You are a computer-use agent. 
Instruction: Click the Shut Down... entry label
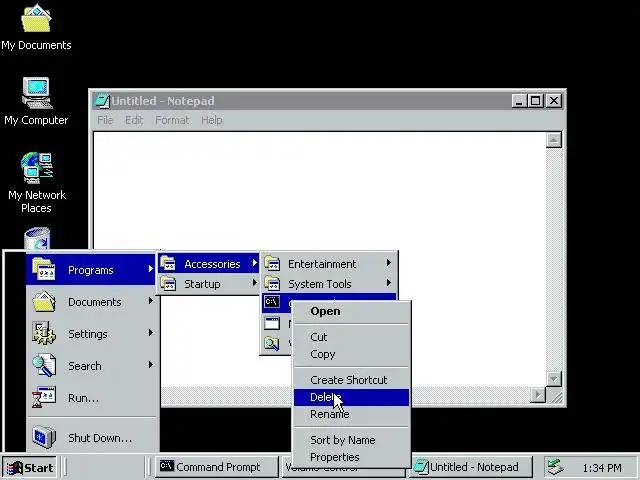pos(100,438)
